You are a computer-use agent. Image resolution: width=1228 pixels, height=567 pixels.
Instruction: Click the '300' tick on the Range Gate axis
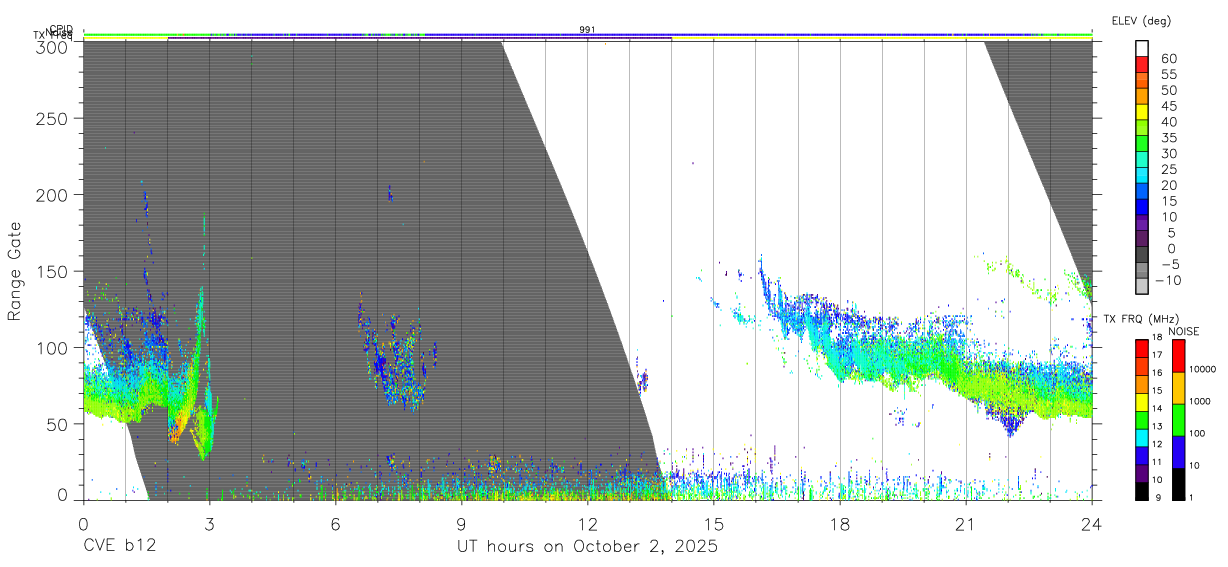(x=53, y=47)
